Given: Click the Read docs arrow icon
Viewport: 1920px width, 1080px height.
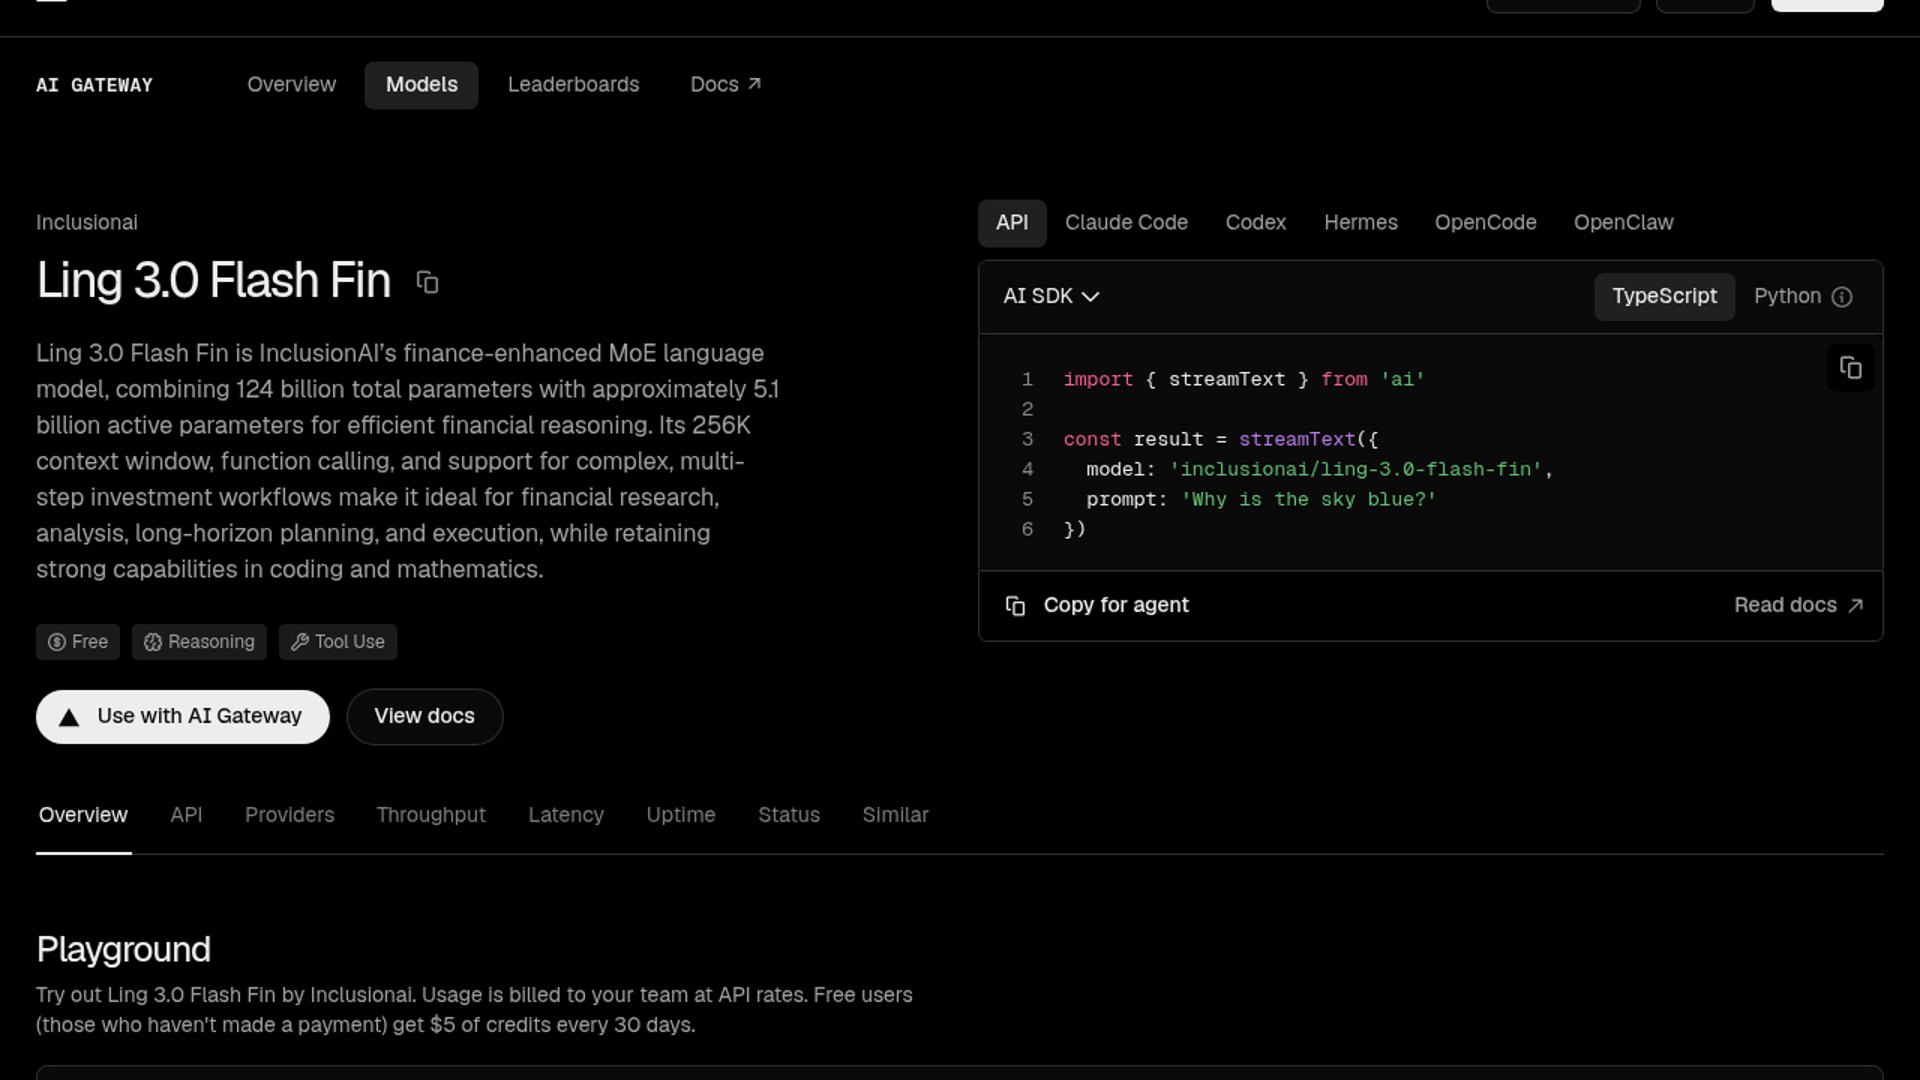Looking at the screenshot, I should tap(1856, 605).
